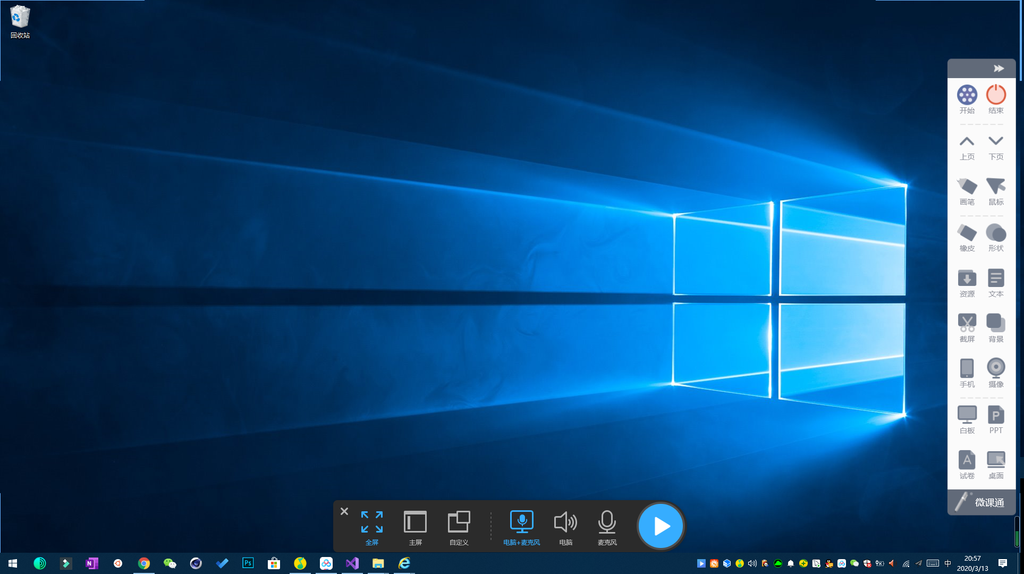
Task: Click the QQ penguin tray icon
Action: click(829, 564)
